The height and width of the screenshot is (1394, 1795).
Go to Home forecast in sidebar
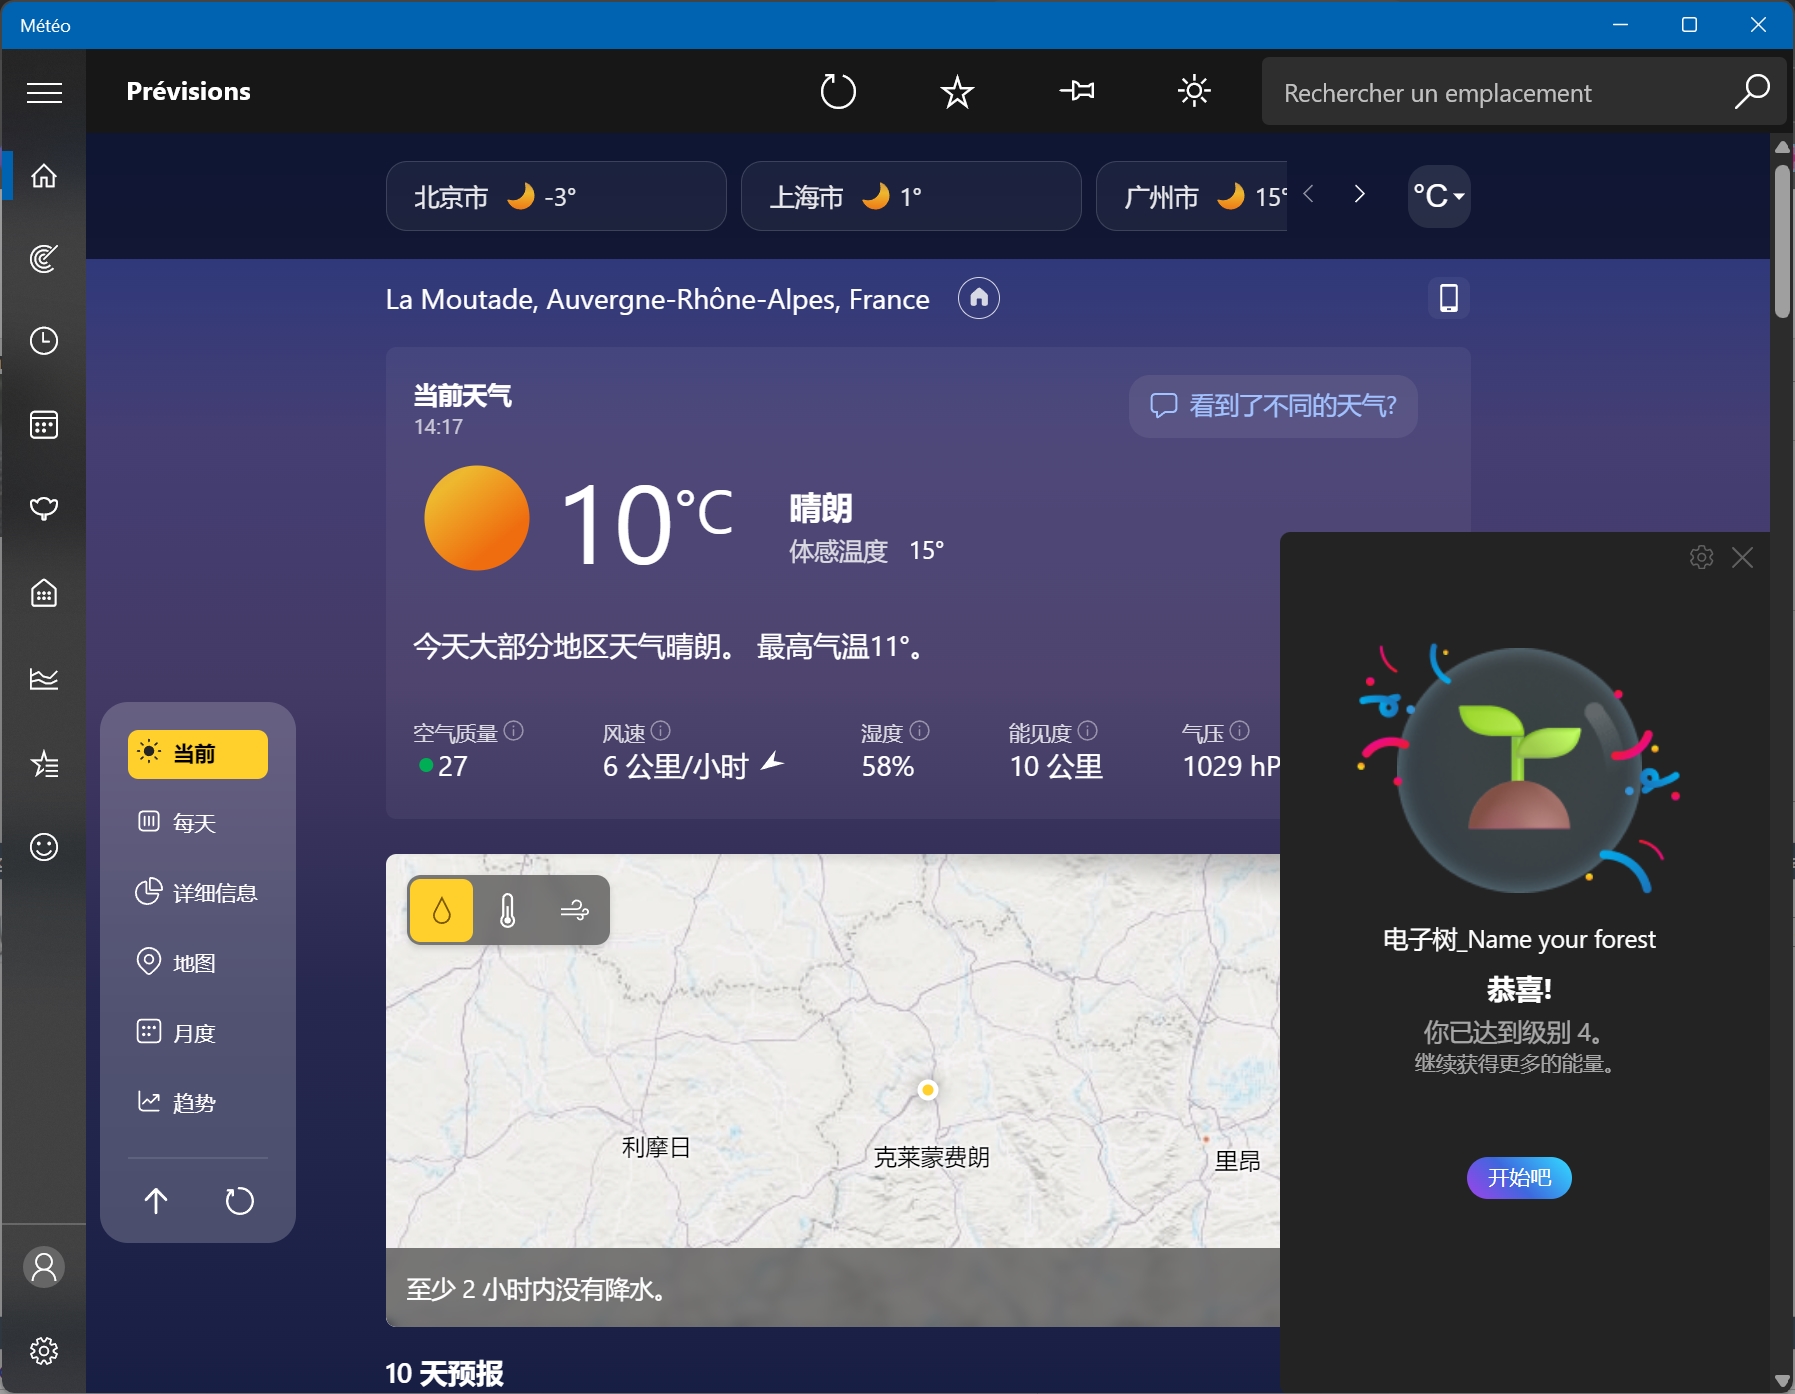[x=44, y=176]
